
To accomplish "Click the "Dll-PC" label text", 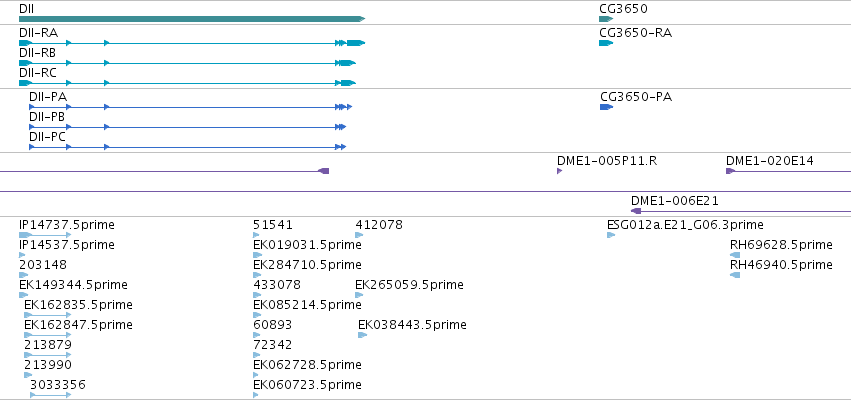I will coord(48,137).
